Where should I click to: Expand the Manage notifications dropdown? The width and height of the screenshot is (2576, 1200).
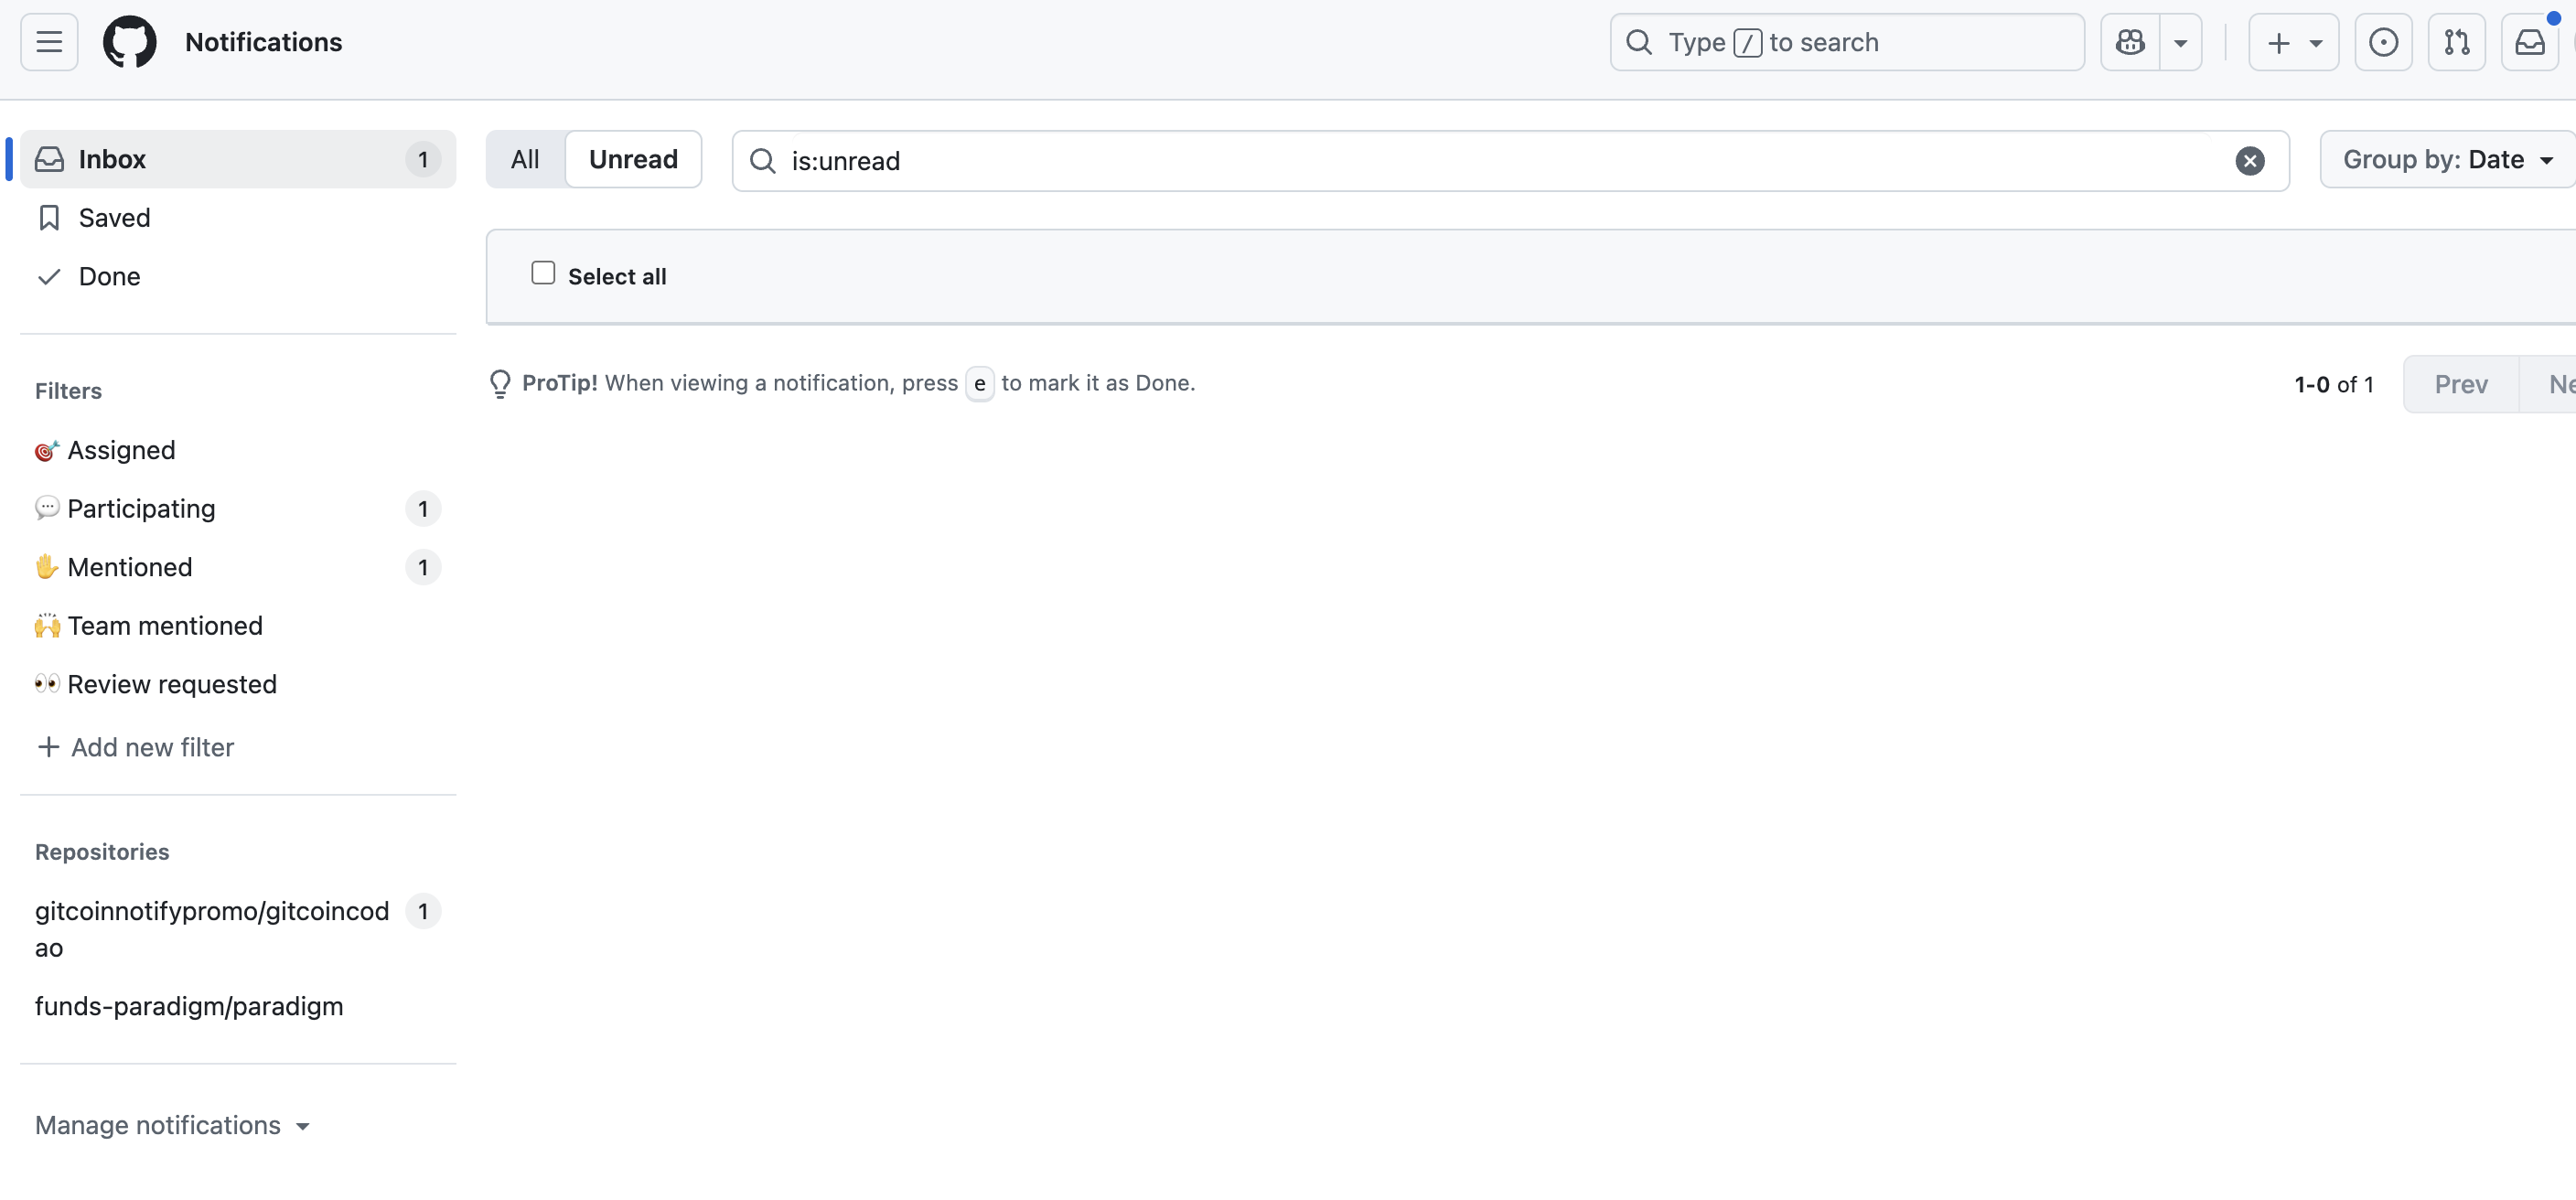[x=172, y=1125]
